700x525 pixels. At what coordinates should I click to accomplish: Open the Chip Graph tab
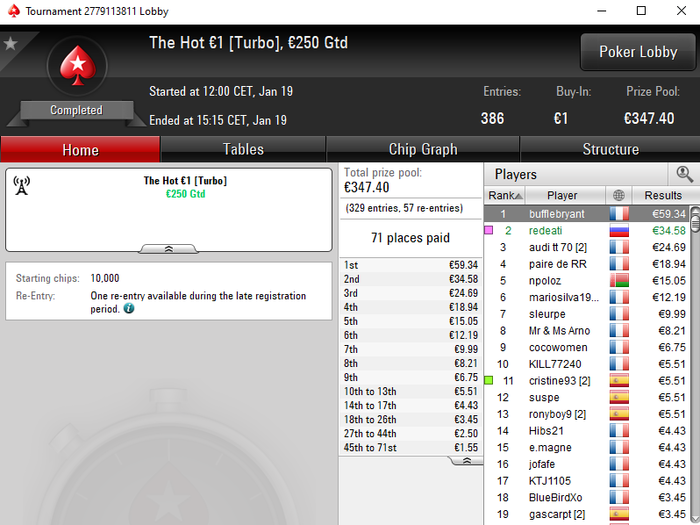(x=423, y=149)
